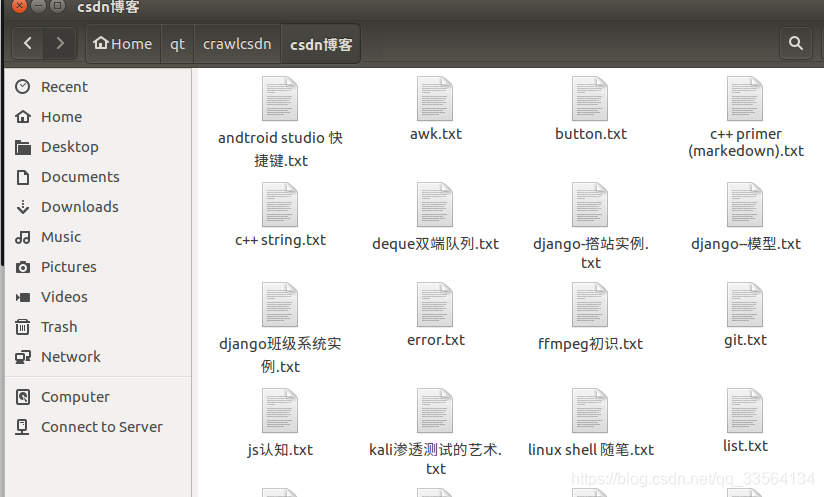The height and width of the screenshot is (497, 824).
Task: Select the list.txt file icon
Action: pos(745,411)
